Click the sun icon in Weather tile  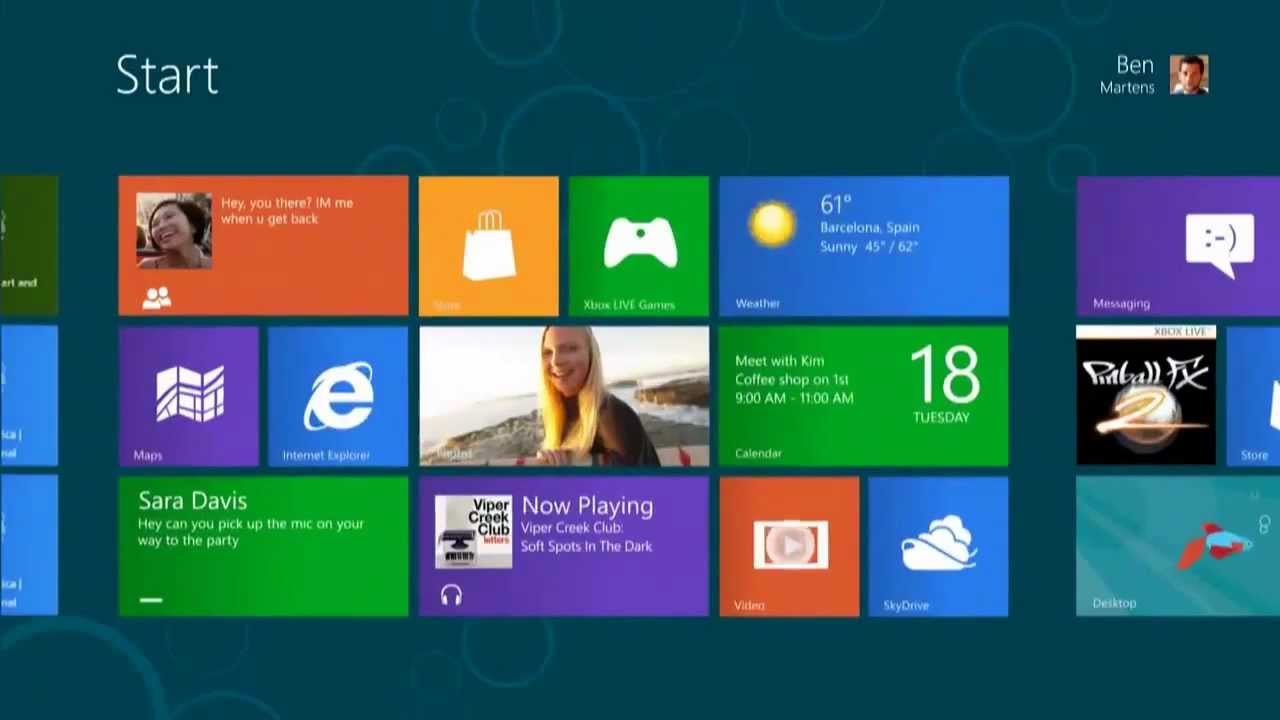tap(772, 224)
